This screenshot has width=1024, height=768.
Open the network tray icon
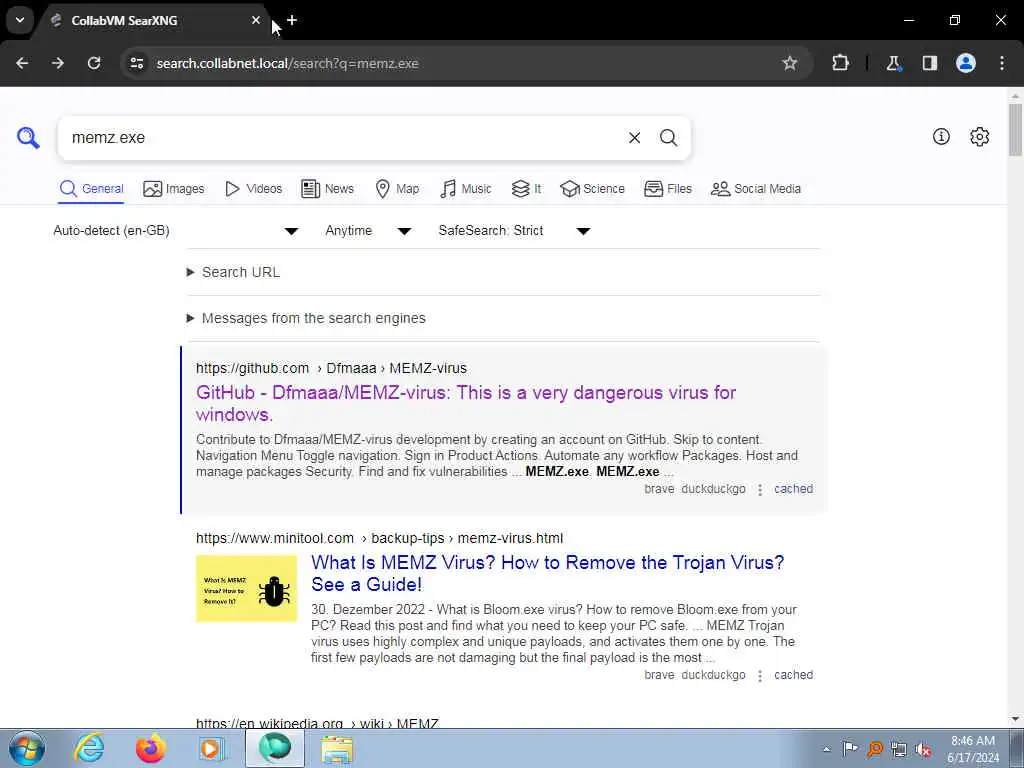pyautogui.click(x=899, y=749)
